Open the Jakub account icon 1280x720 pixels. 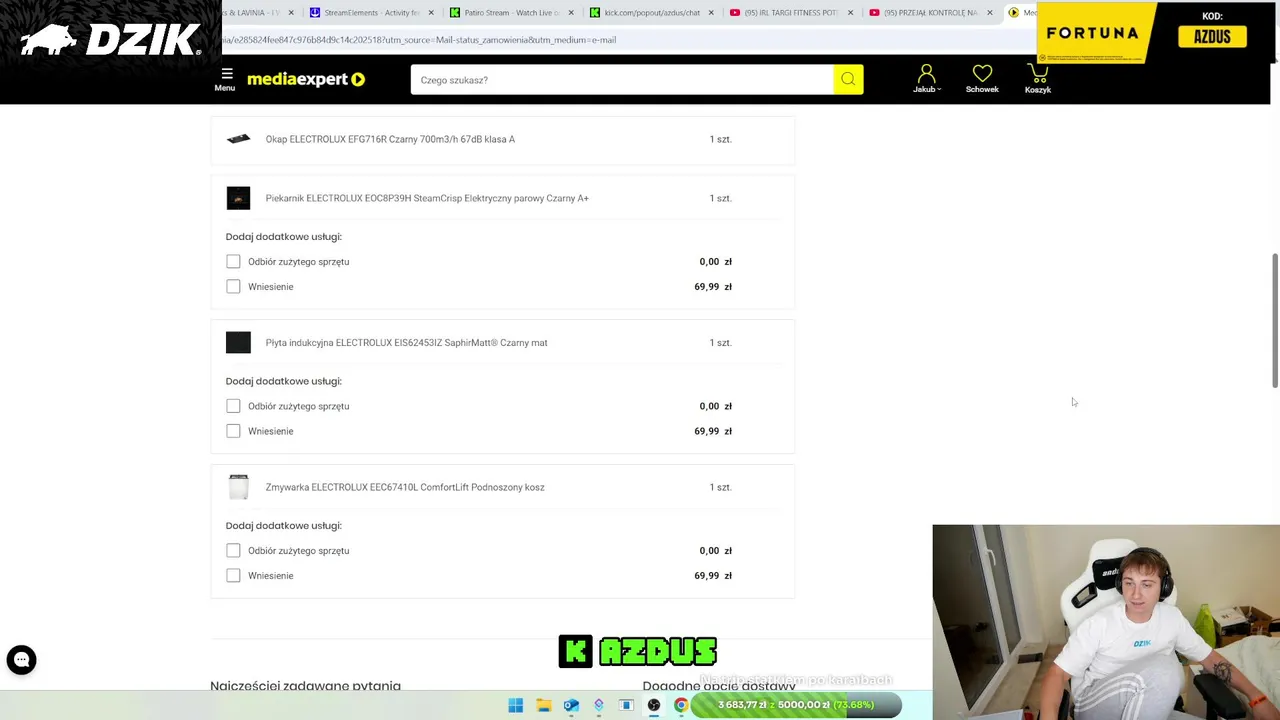[x=926, y=74]
